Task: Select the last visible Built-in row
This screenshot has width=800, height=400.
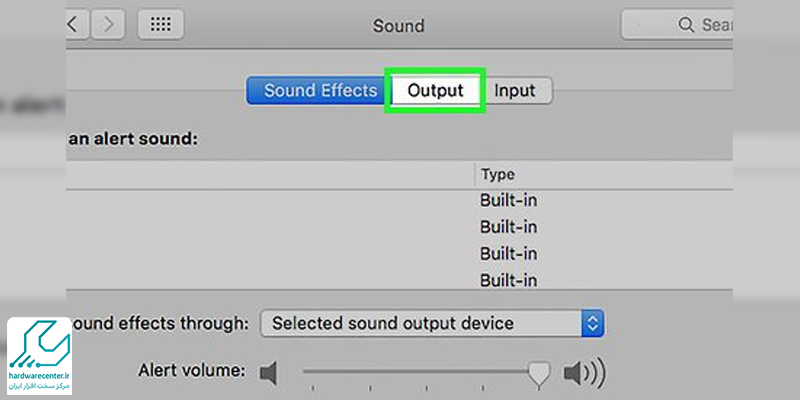Action: pyautogui.click(x=399, y=280)
